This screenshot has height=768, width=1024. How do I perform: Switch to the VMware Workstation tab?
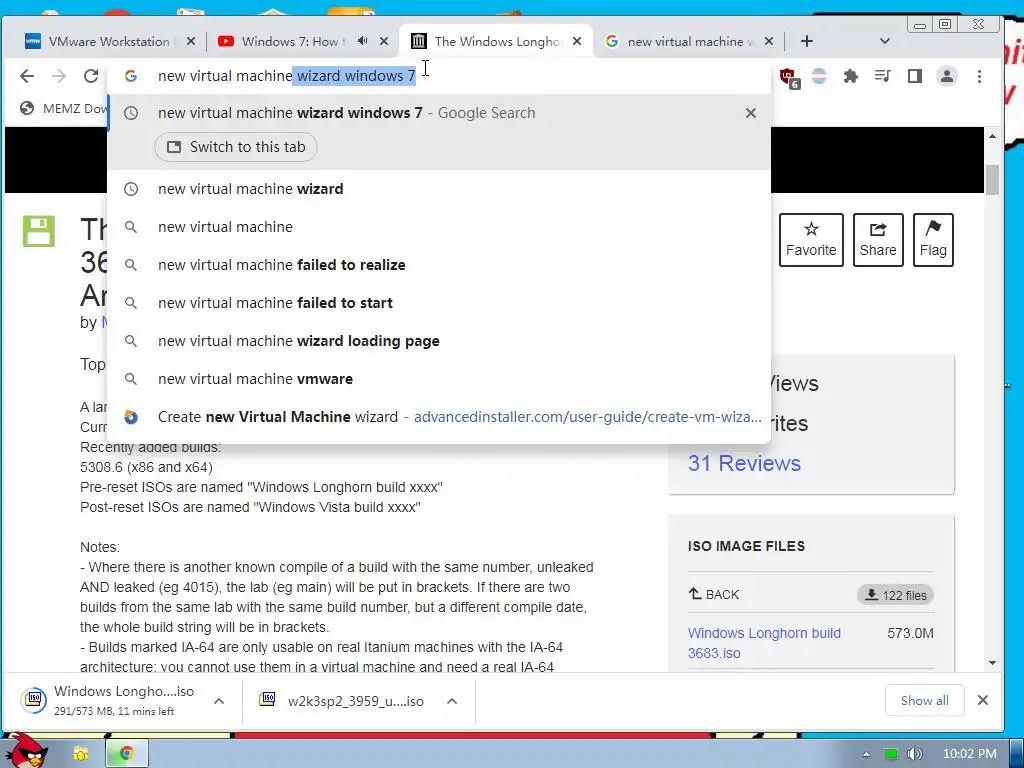109,41
